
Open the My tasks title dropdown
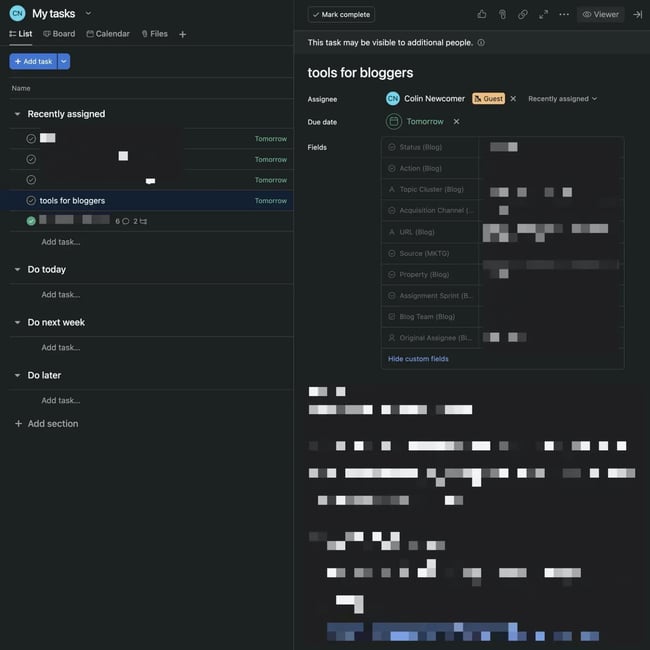(x=88, y=13)
